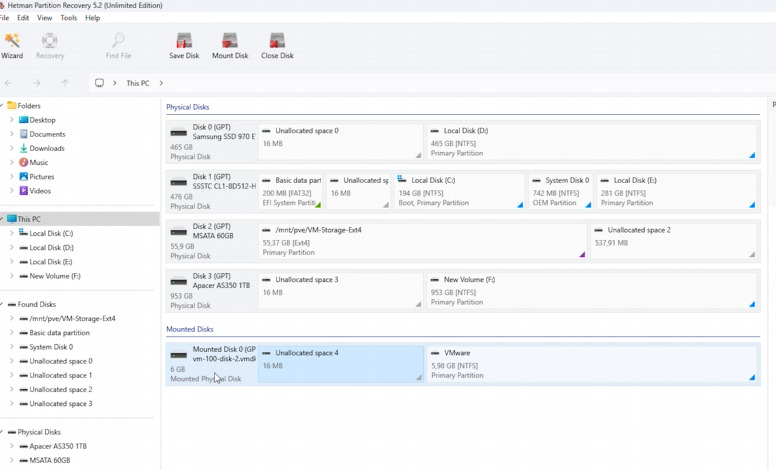Click the Physical Disks section heading
This screenshot has width=776, height=470.
tap(188, 107)
